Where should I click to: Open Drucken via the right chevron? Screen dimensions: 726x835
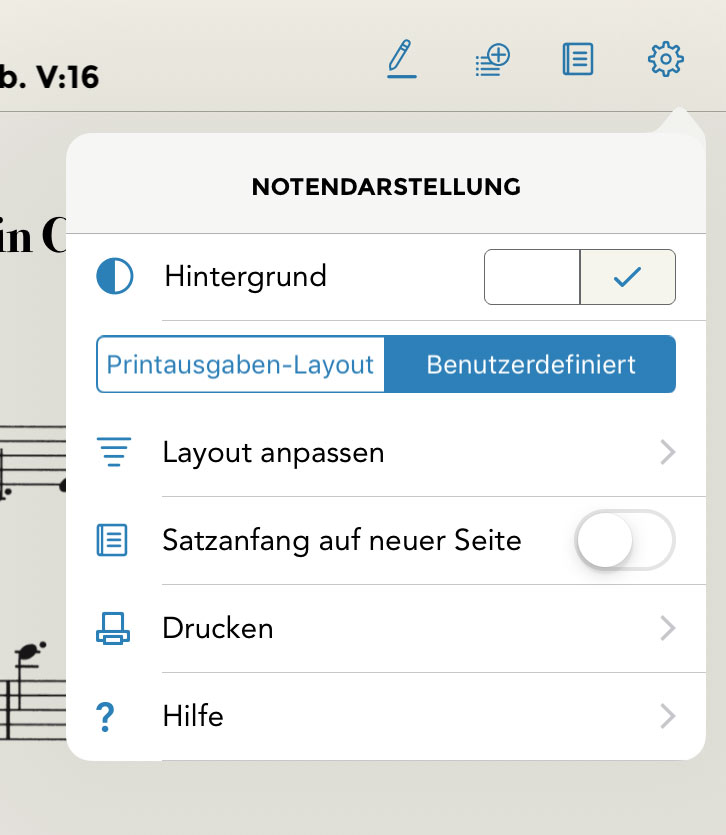coord(668,629)
